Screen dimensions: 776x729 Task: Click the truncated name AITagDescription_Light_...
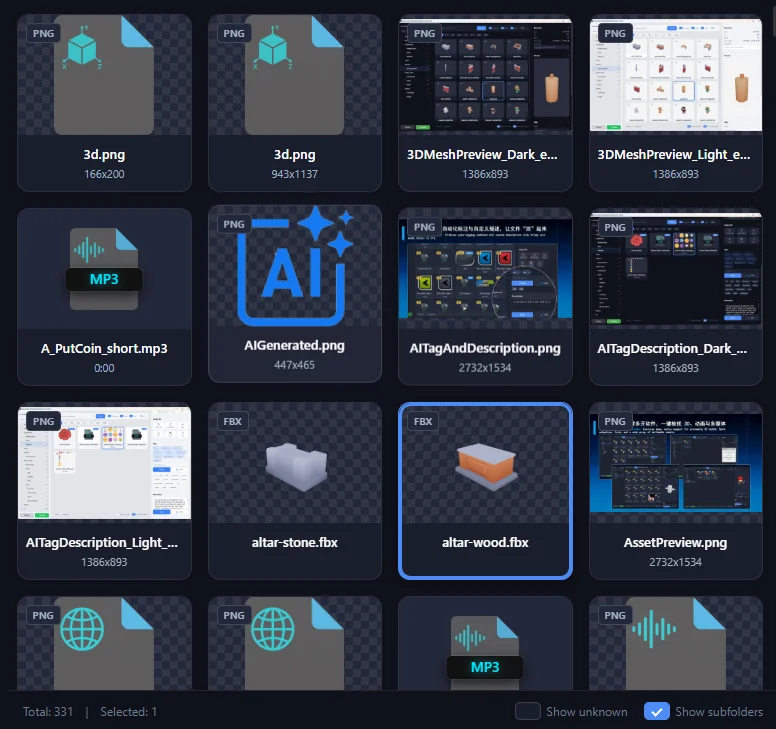click(102, 542)
